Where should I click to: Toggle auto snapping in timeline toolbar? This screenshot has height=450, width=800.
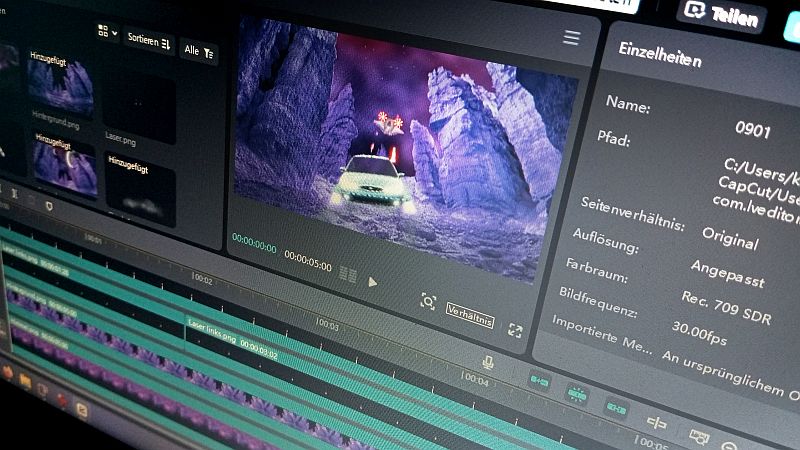(577, 394)
